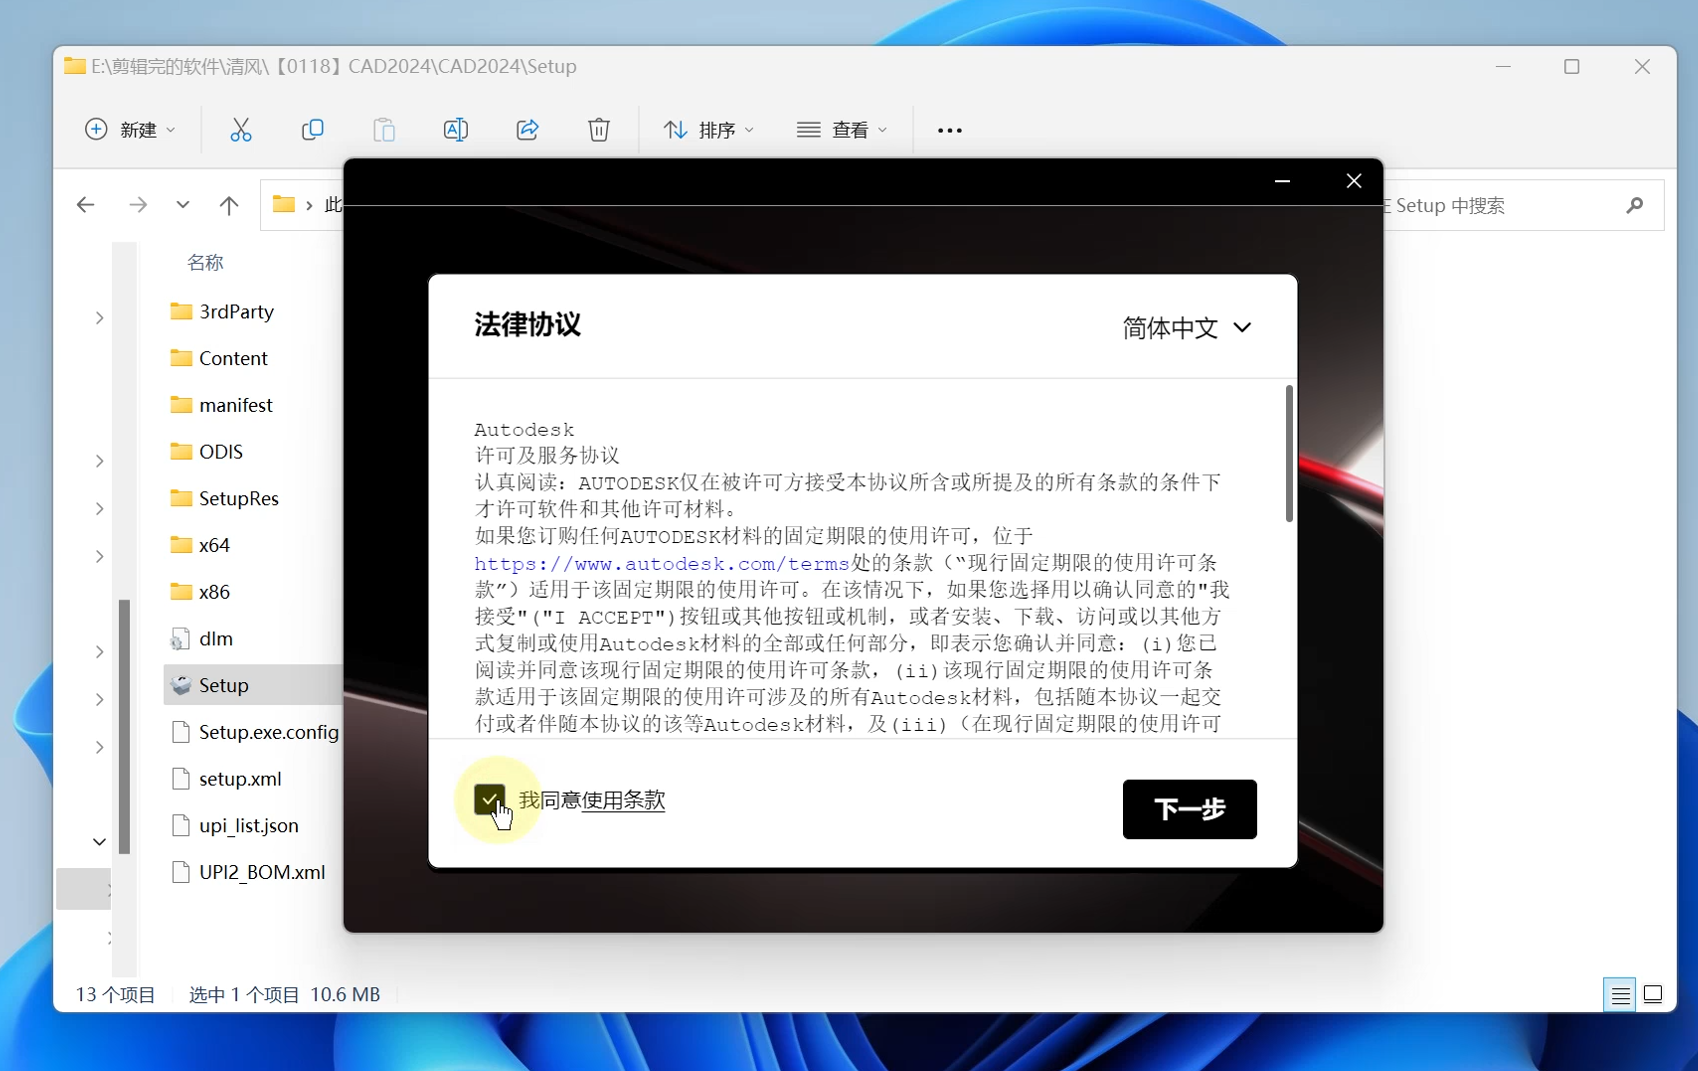The width and height of the screenshot is (1698, 1071).
Task: Open recent locations dropdown chevron
Action: tap(182, 205)
